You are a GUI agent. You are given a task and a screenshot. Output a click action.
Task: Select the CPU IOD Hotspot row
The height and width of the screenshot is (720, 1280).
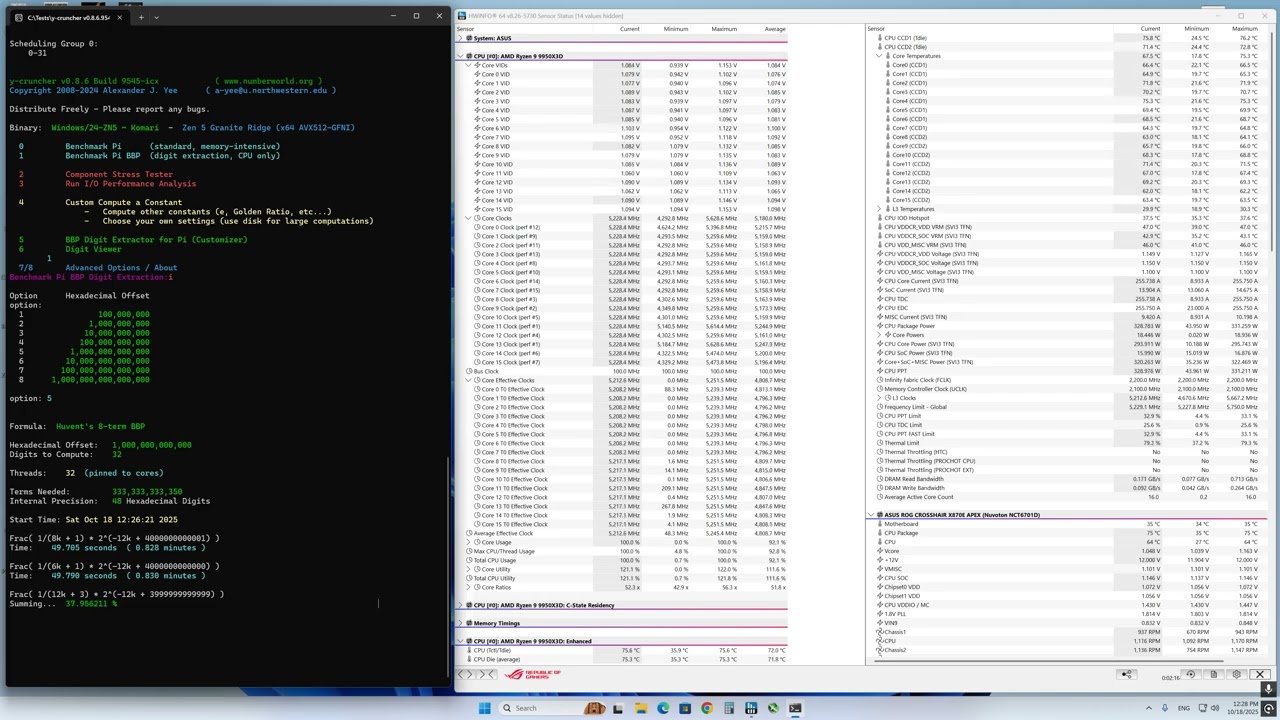point(1065,218)
